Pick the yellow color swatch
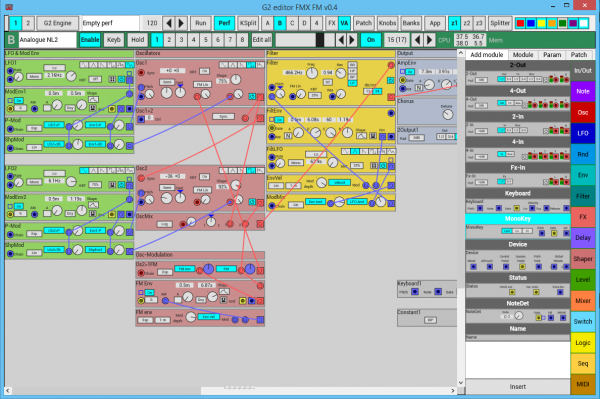Image resolution: width=600 pixels, height=399 pixels. coord(541,23)
